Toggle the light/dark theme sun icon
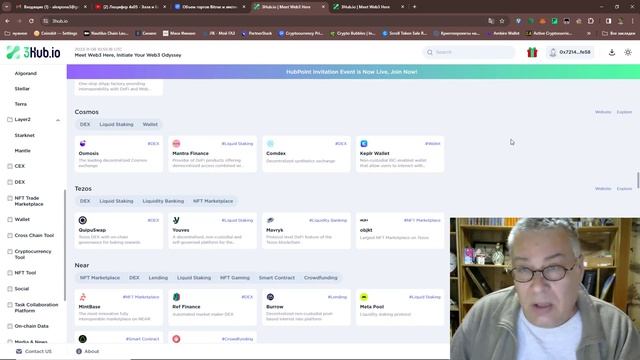This screenshot has height=360, width=640. pos(628,52)
